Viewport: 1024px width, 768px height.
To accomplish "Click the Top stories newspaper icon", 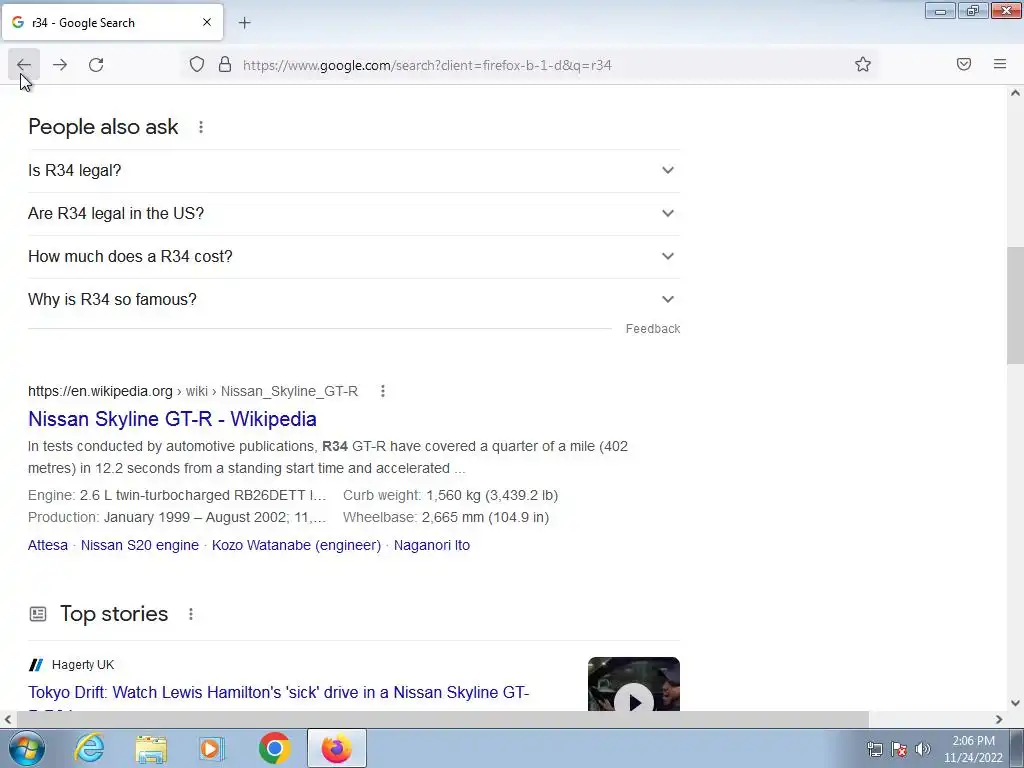I will [38, 614].
